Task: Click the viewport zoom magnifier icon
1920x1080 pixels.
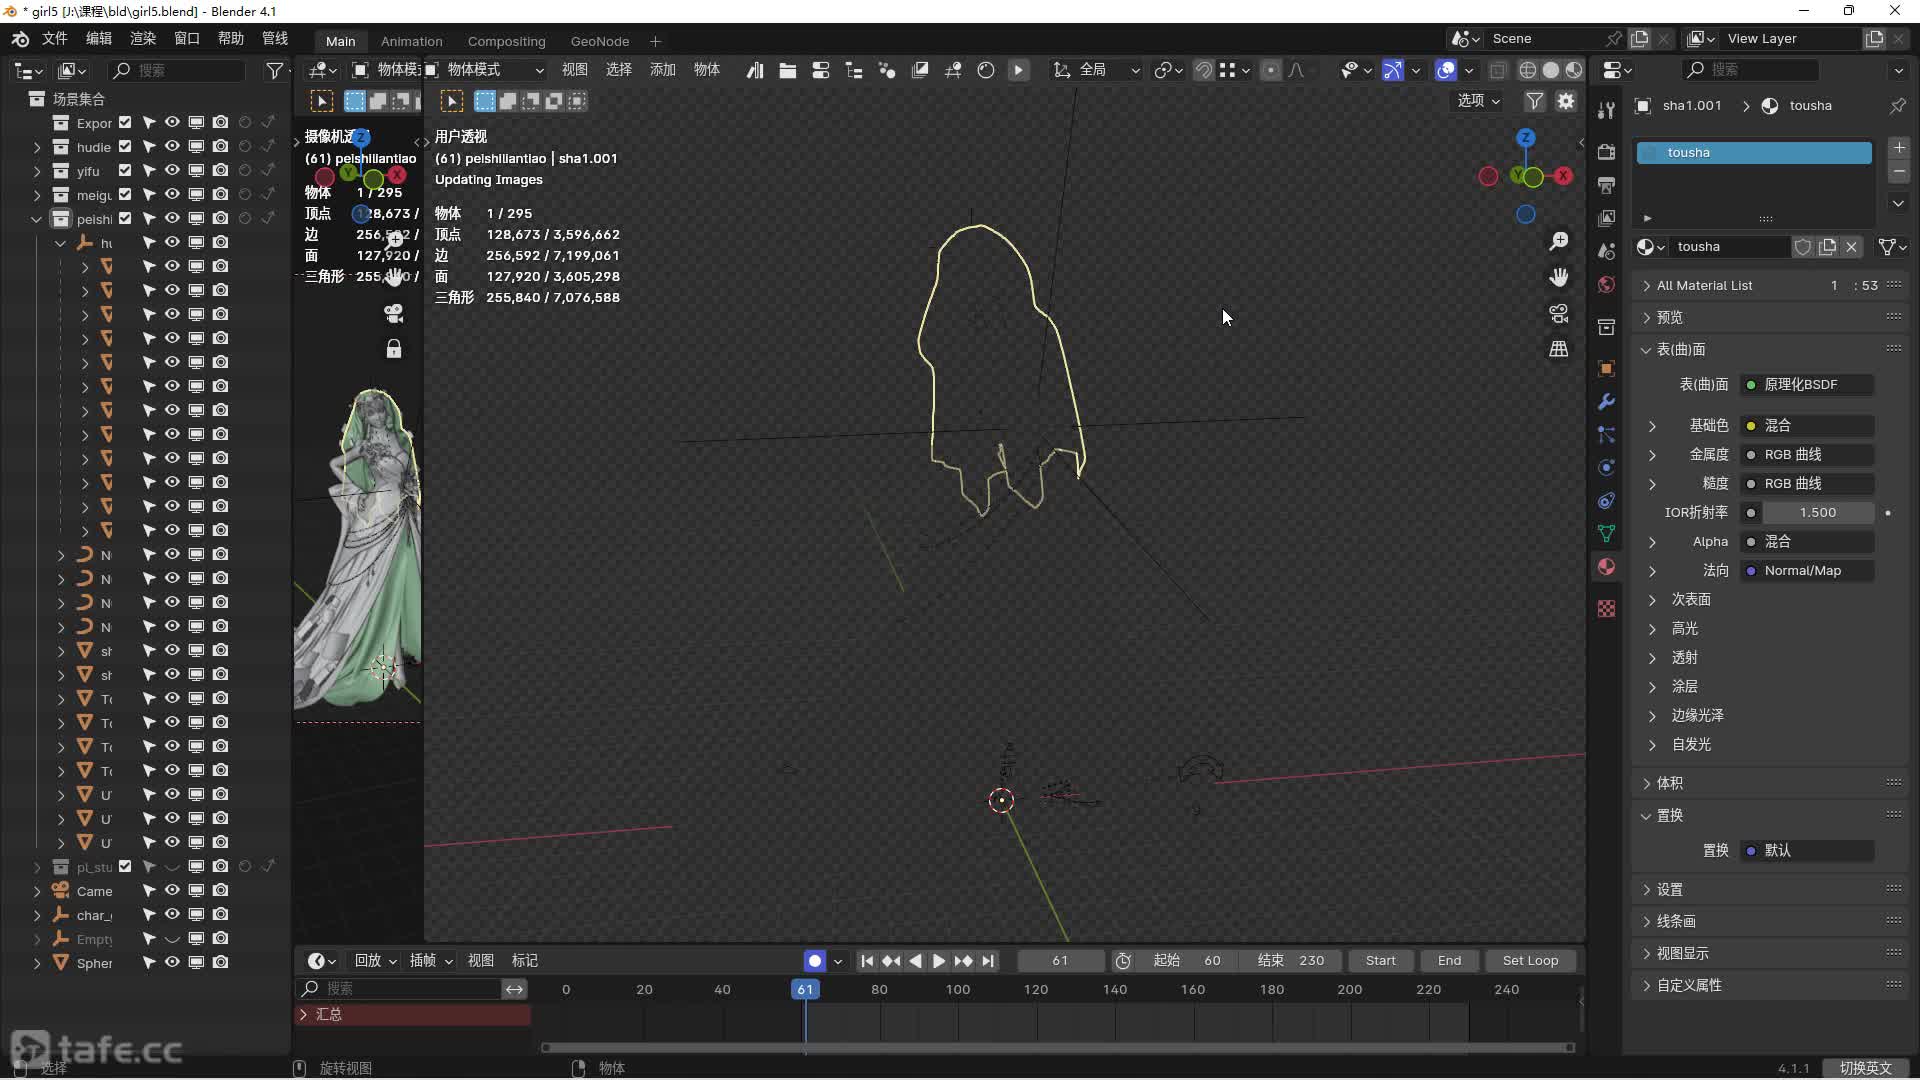Action: (x=1558, y=242)
